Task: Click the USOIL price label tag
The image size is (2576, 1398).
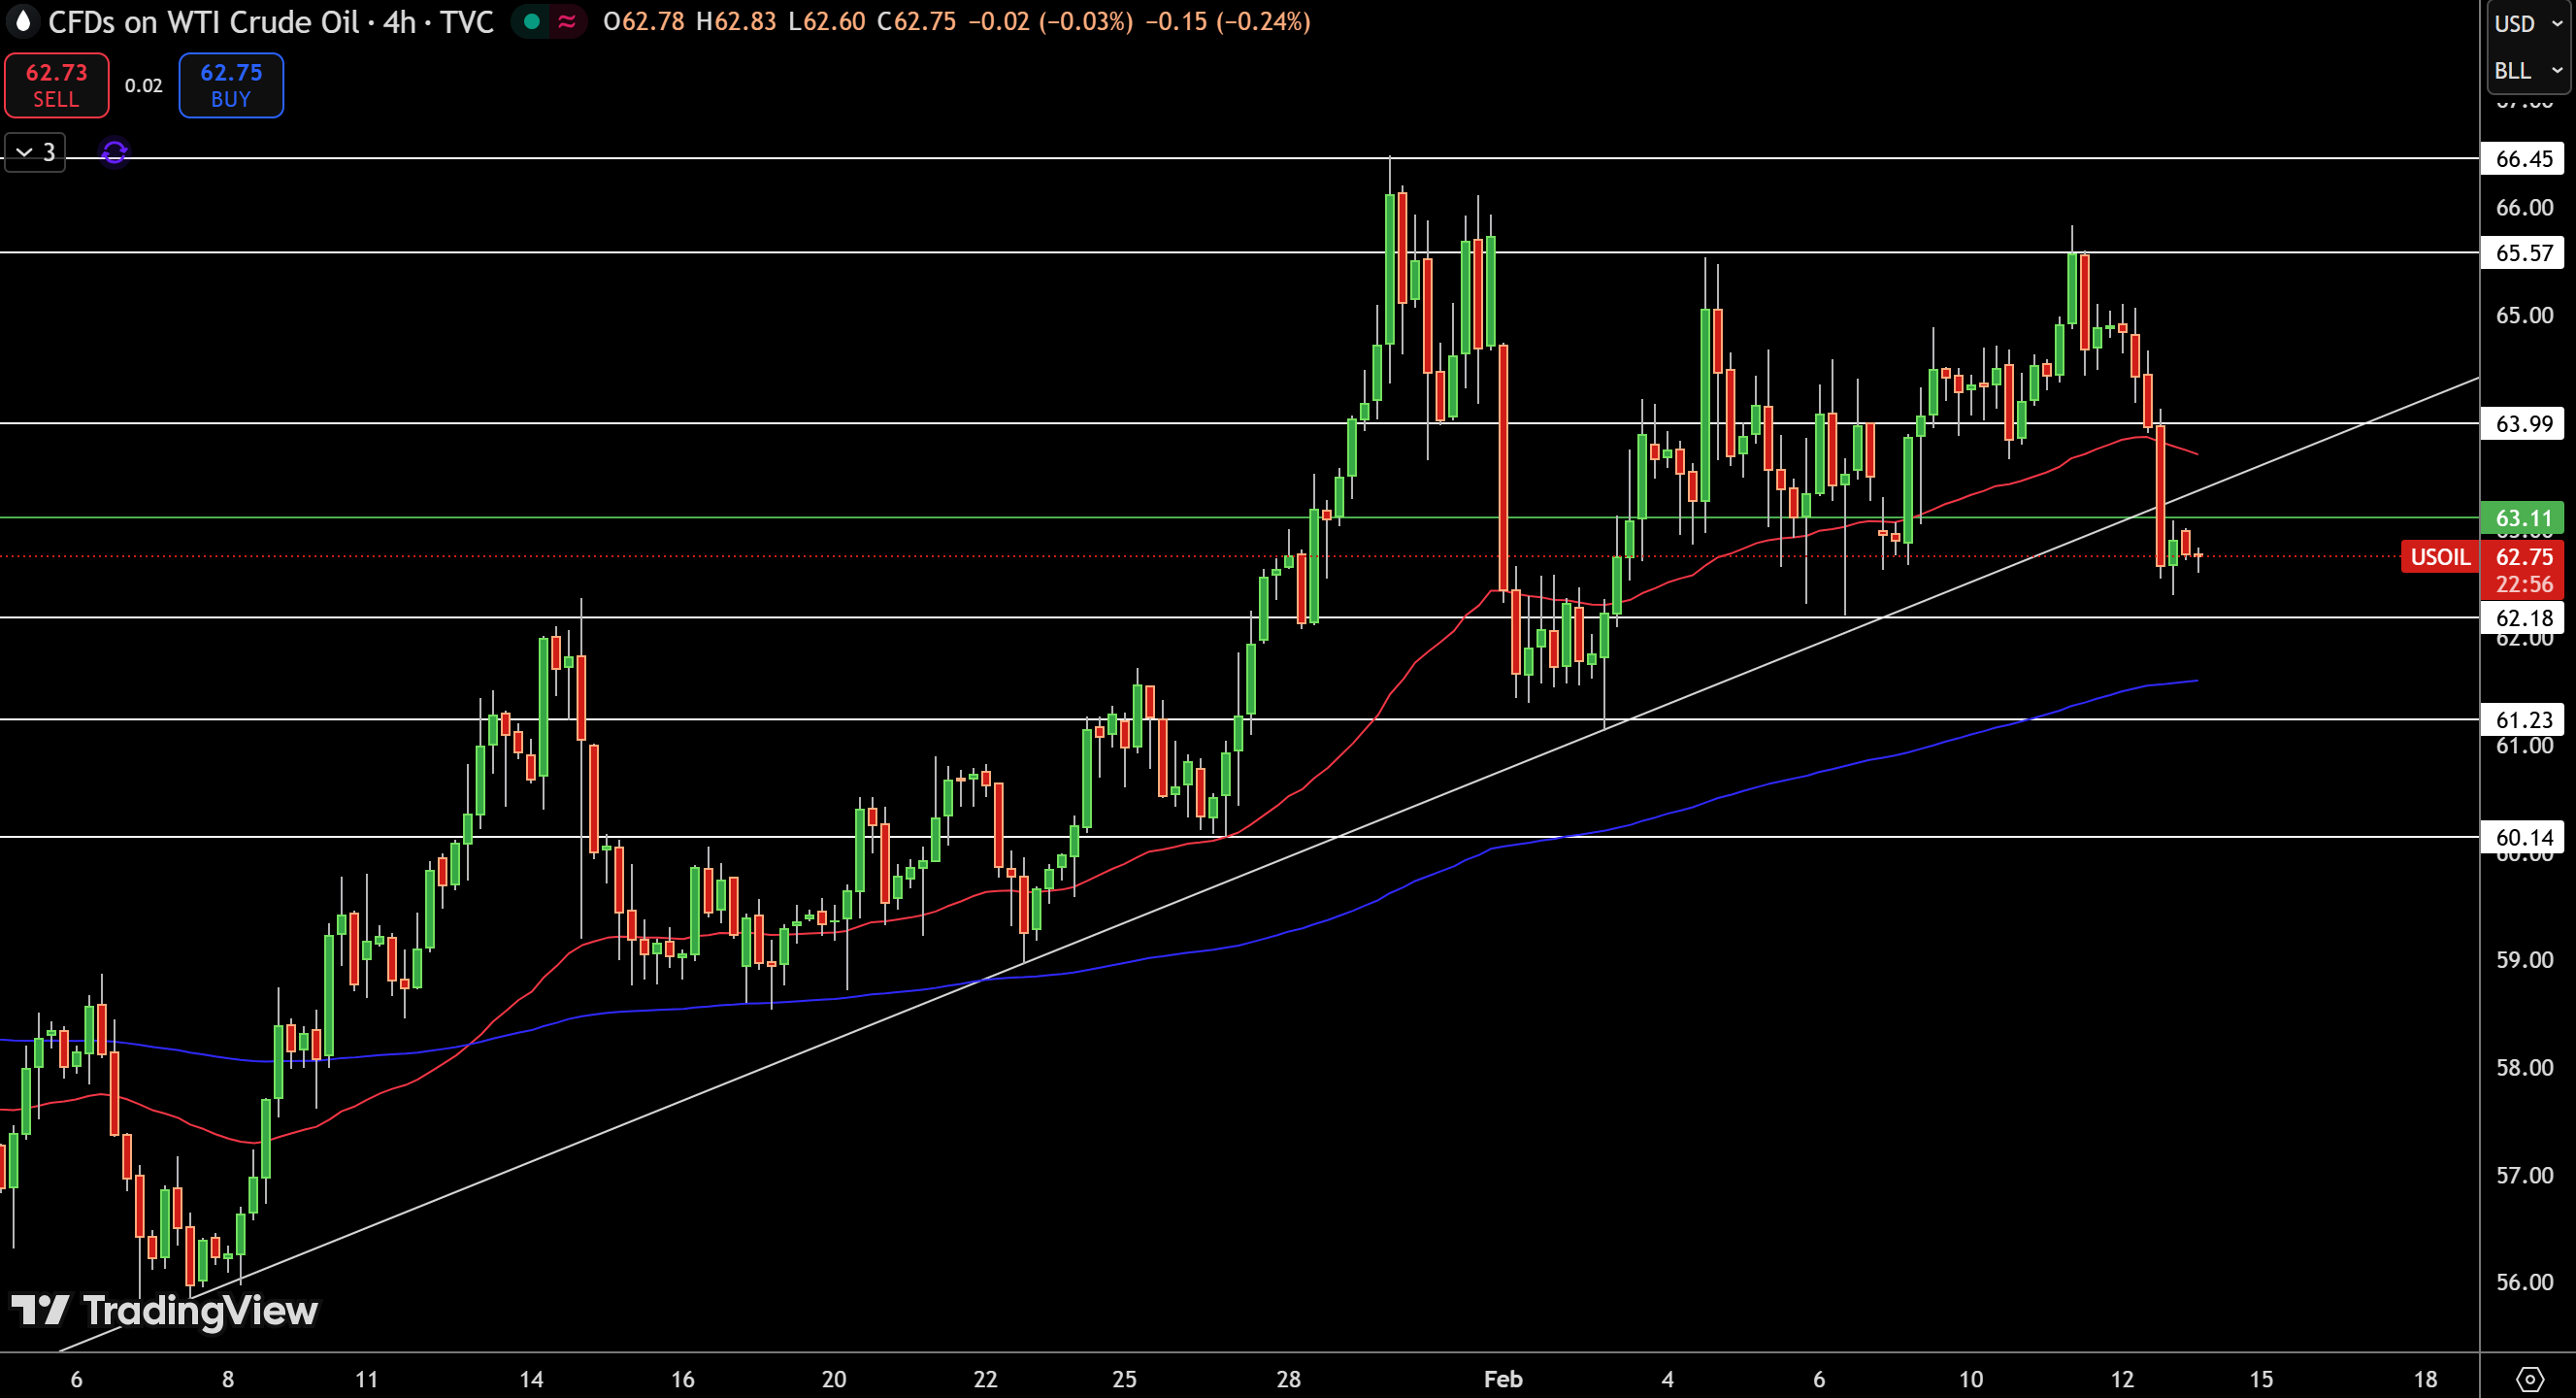Action: (x=2440, y=557)
